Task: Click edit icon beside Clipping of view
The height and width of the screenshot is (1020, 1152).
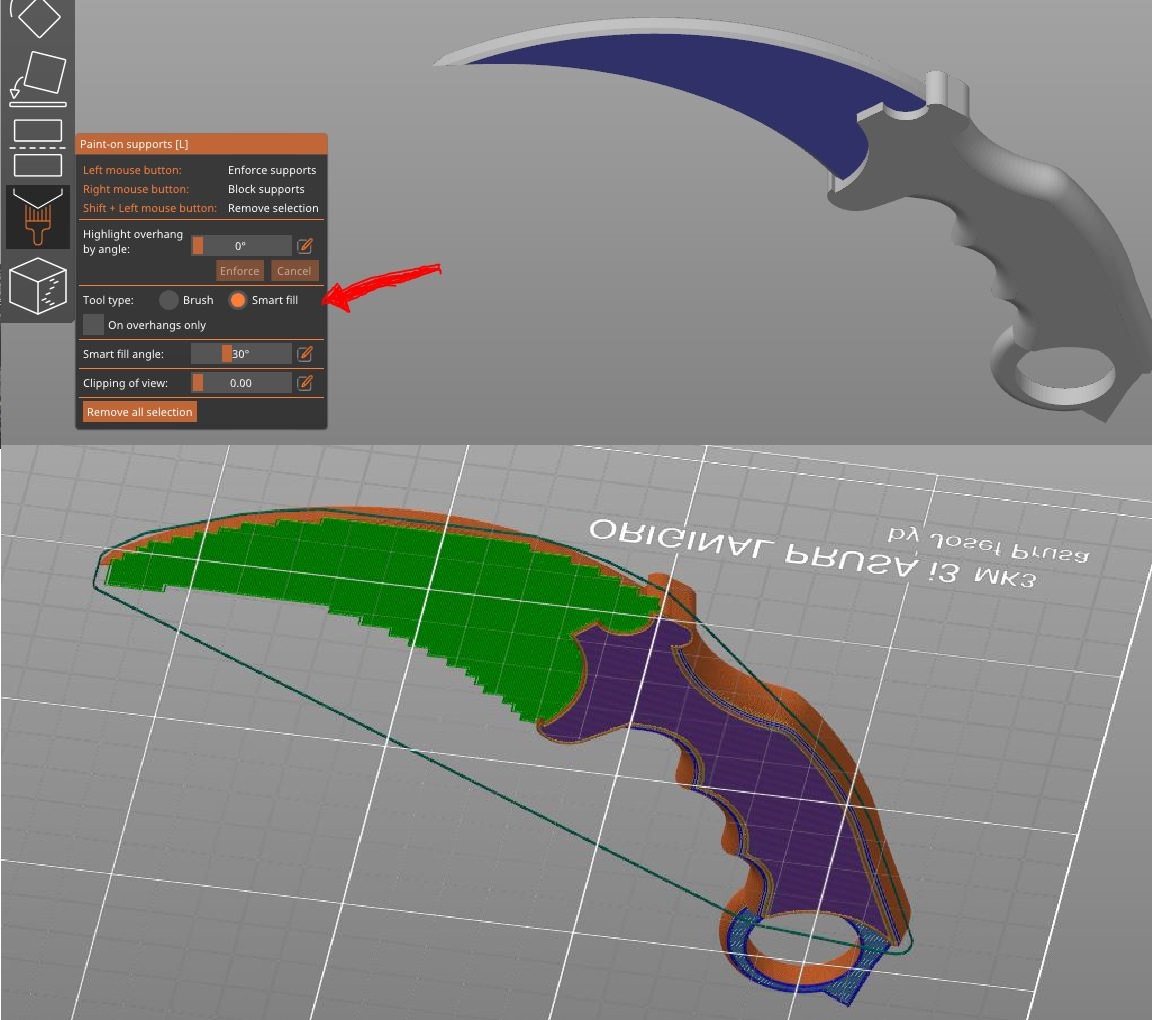Action: [x=305, y=383]
